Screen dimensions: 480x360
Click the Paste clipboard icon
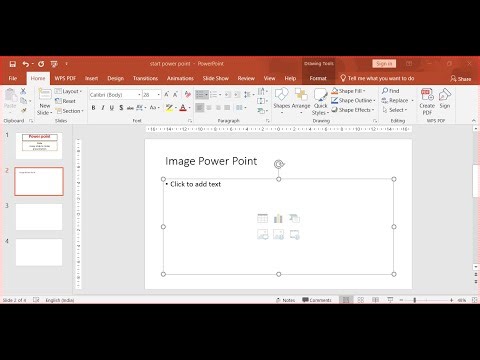[x=10, y=95]
